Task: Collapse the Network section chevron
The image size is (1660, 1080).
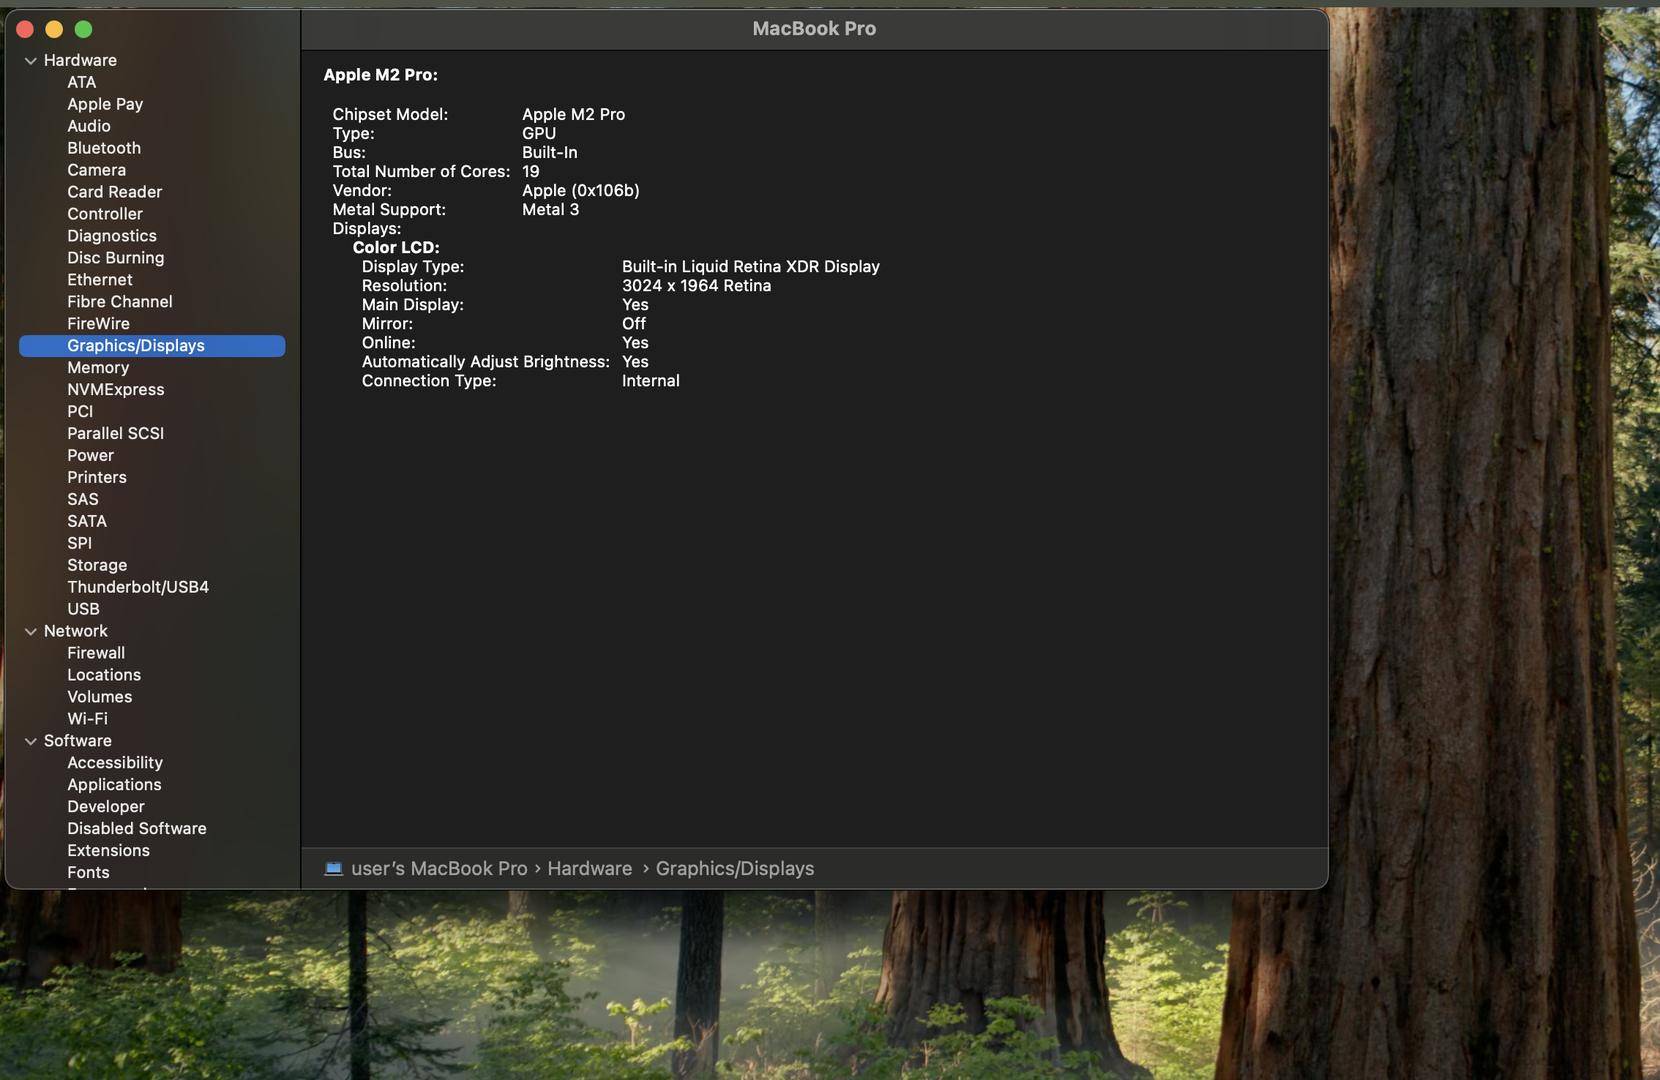Action: [x=31, y=632]
